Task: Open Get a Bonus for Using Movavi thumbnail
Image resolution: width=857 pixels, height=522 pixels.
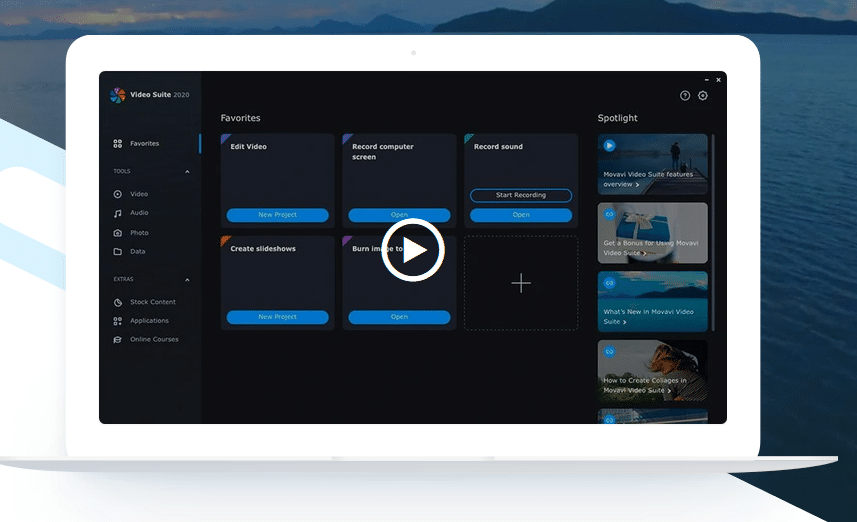Action: [x=653, y=233]
